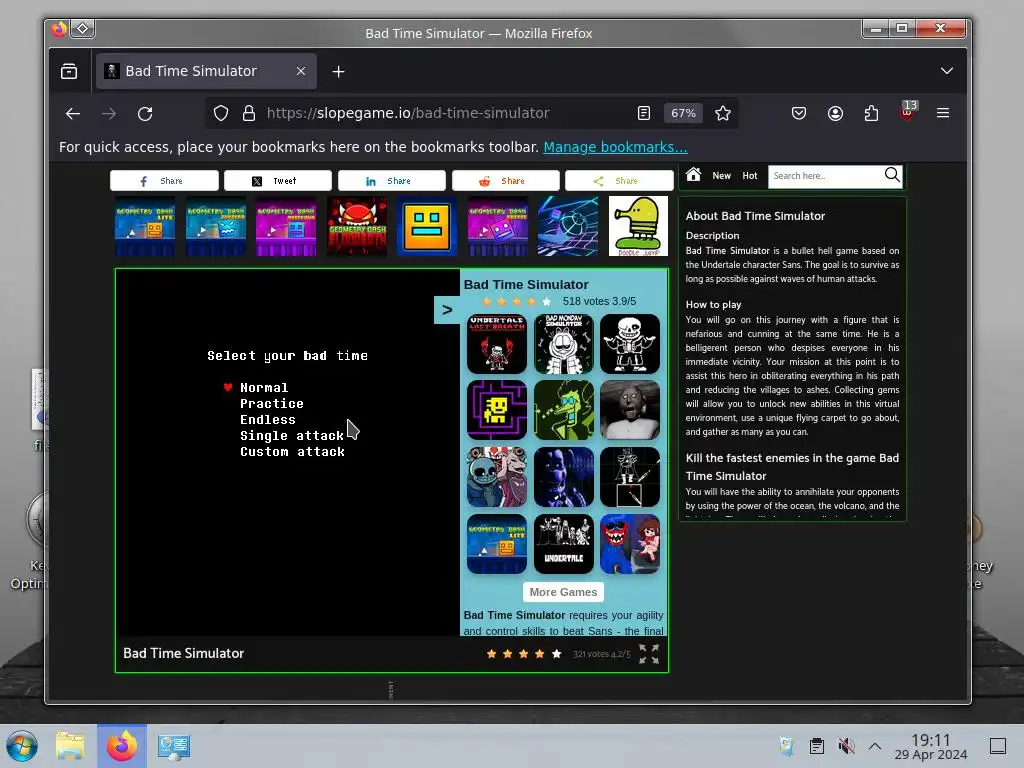
Task: Toggle fullscreen with the expand arrows icon
Action: click(x=649, y=654)
